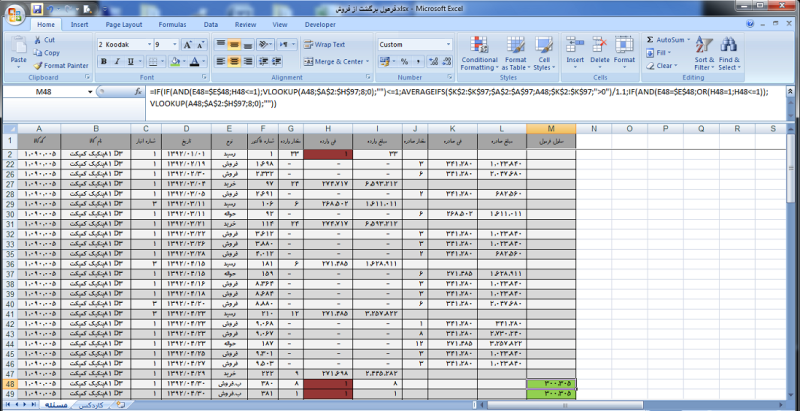The width and height of the screenshot is (800, 411).
Task: Toggle Italic formatting
Action: 117,62
